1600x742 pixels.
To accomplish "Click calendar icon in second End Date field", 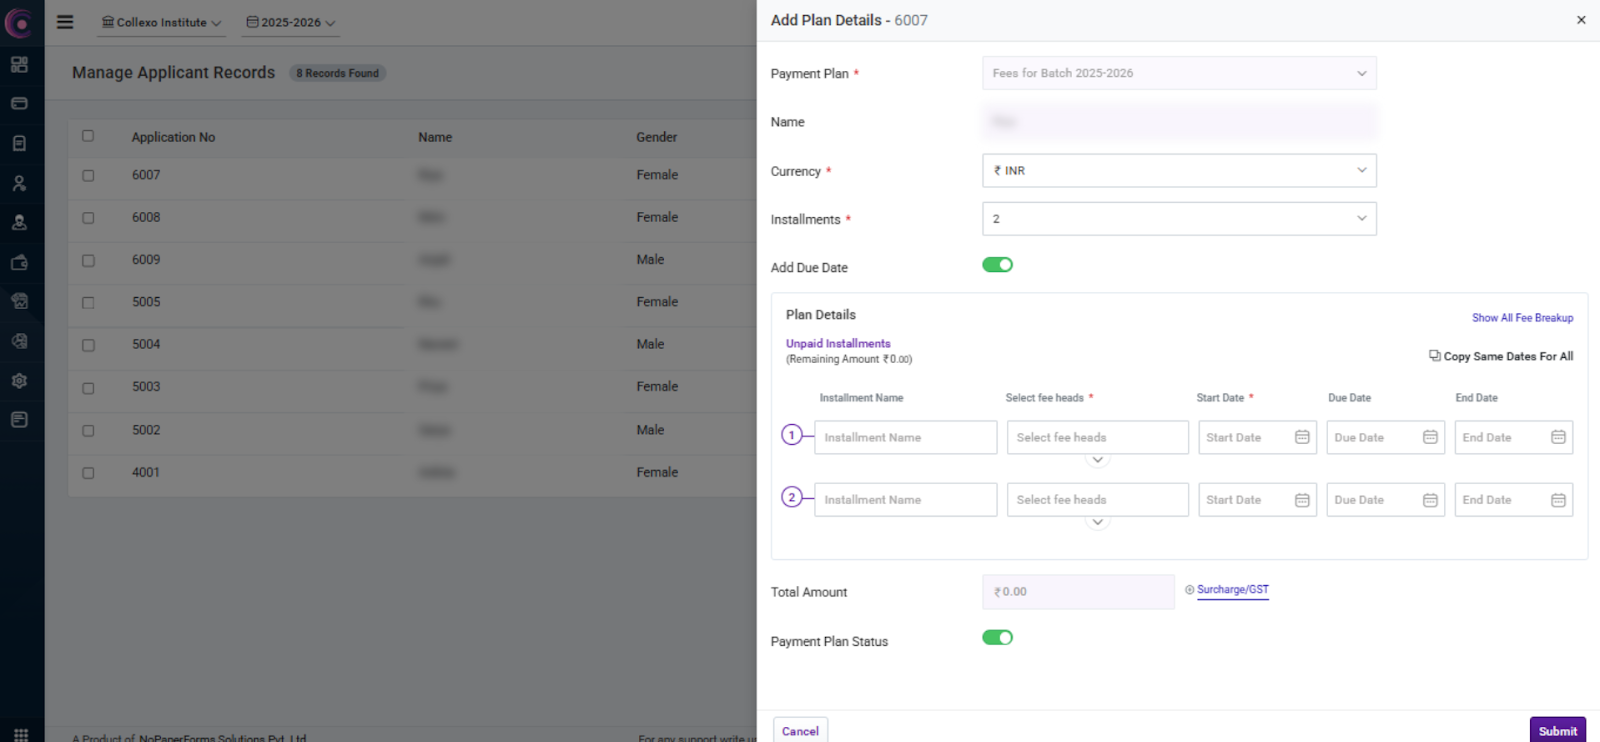I will (x=1558, y=500).
